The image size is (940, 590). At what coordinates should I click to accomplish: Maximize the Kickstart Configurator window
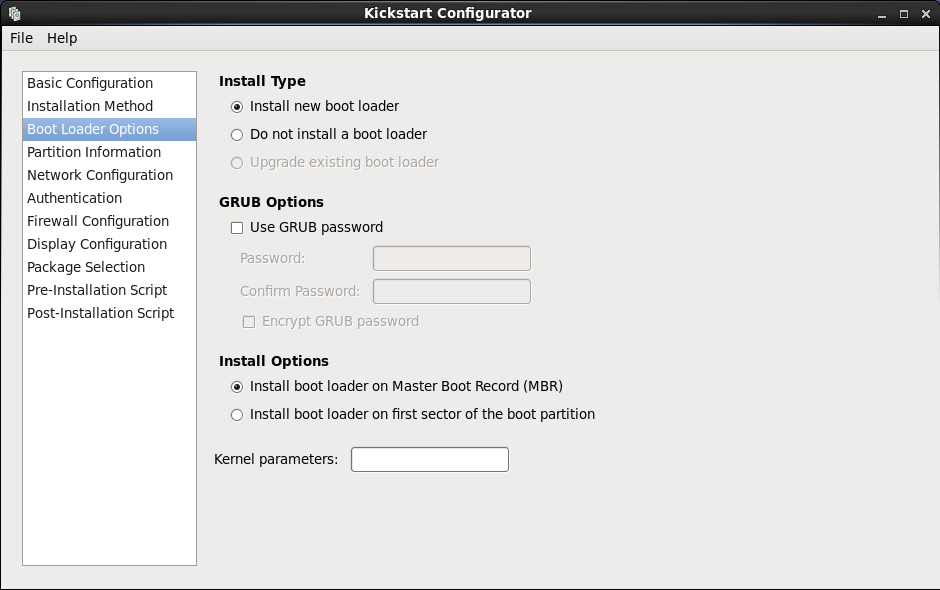(903, 13)
